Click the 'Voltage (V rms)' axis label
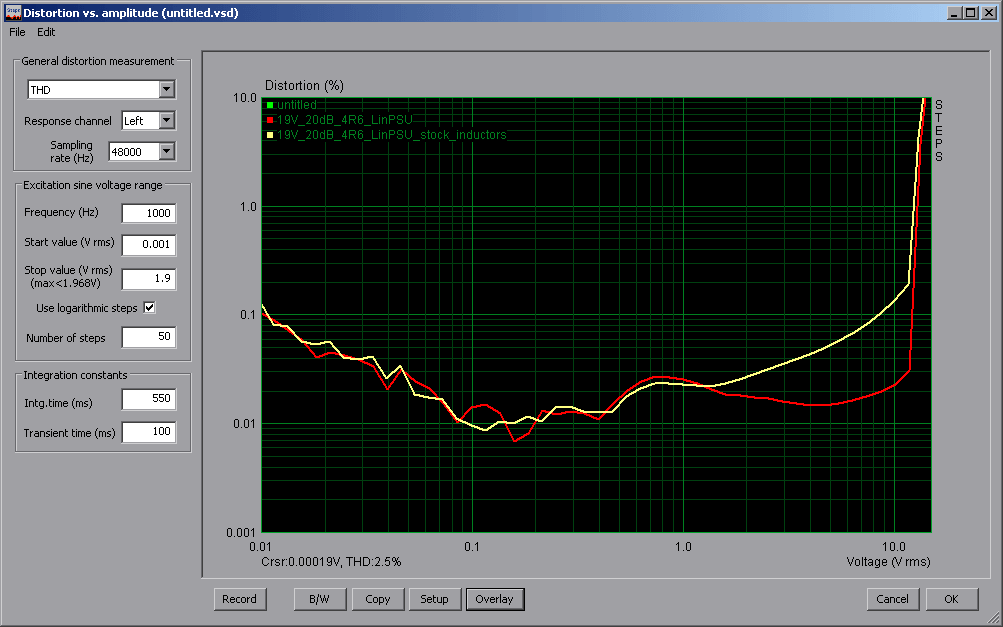Viewport: 1003px width, 627px height. (x=888, y=562)
